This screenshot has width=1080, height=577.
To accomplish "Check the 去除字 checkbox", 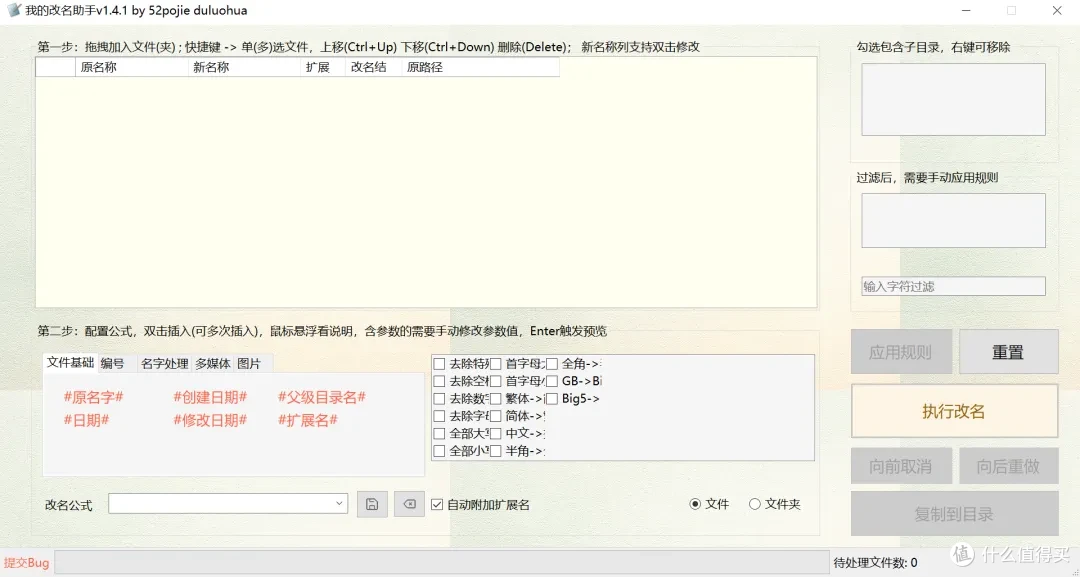I will point(439,416).
